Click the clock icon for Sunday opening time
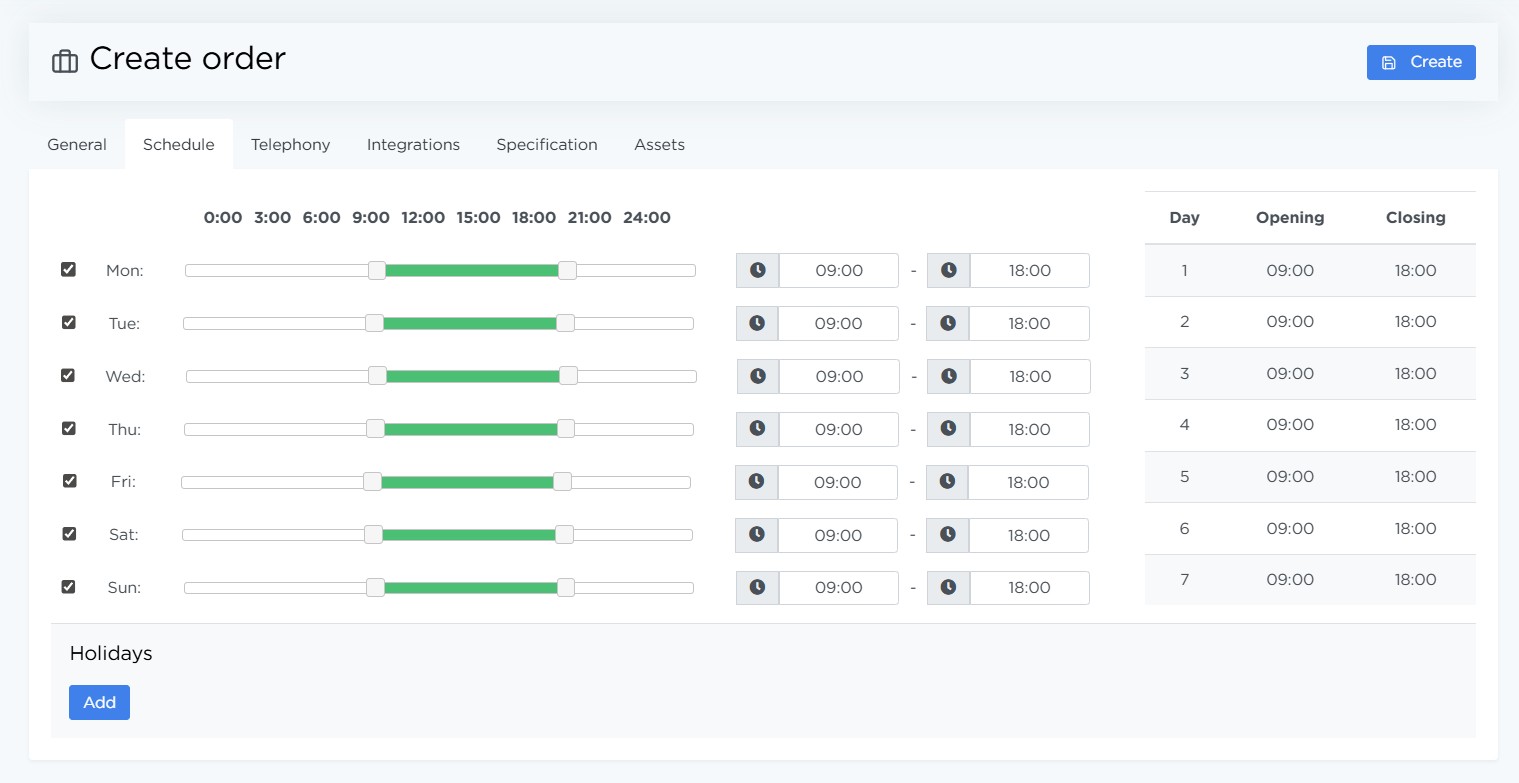 (x=757, y=587)
